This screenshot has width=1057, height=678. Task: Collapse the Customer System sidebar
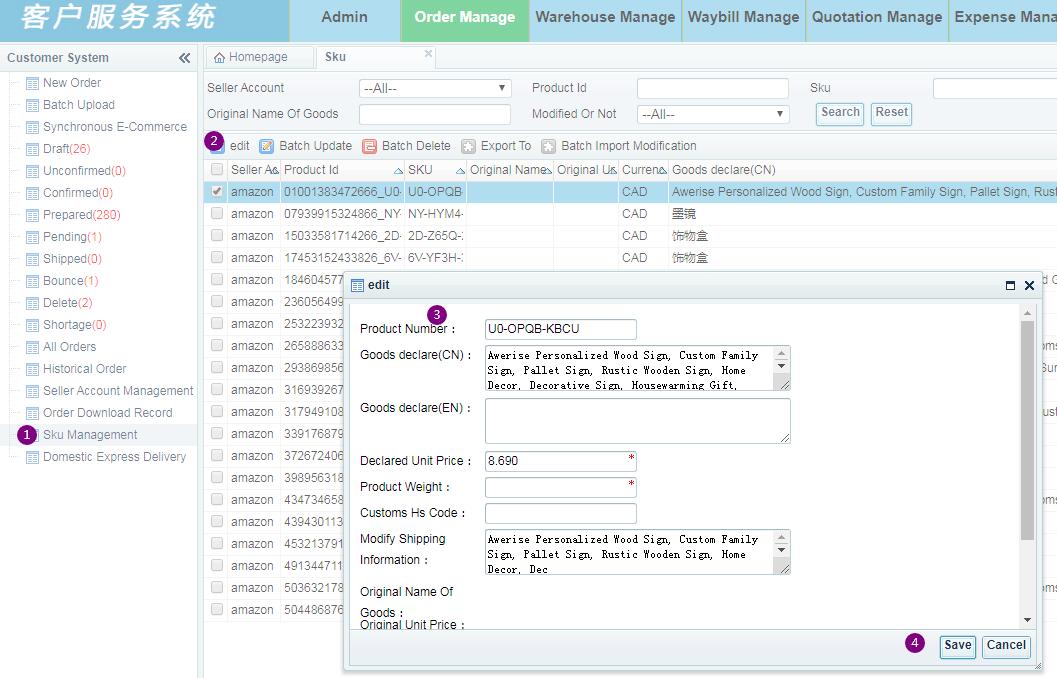[x=185, y=58]
